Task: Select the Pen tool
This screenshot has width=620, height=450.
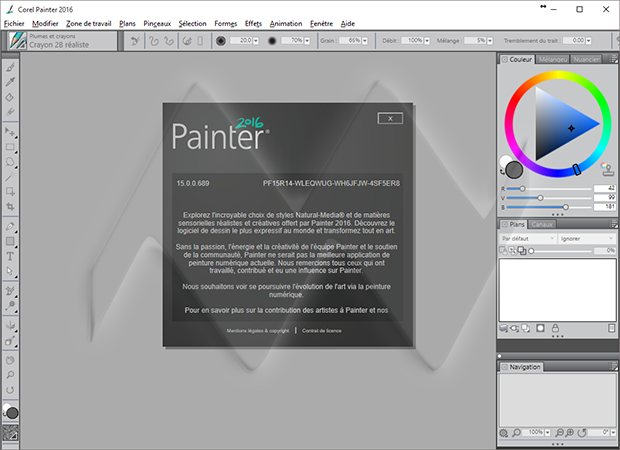Action: (10, 227)
